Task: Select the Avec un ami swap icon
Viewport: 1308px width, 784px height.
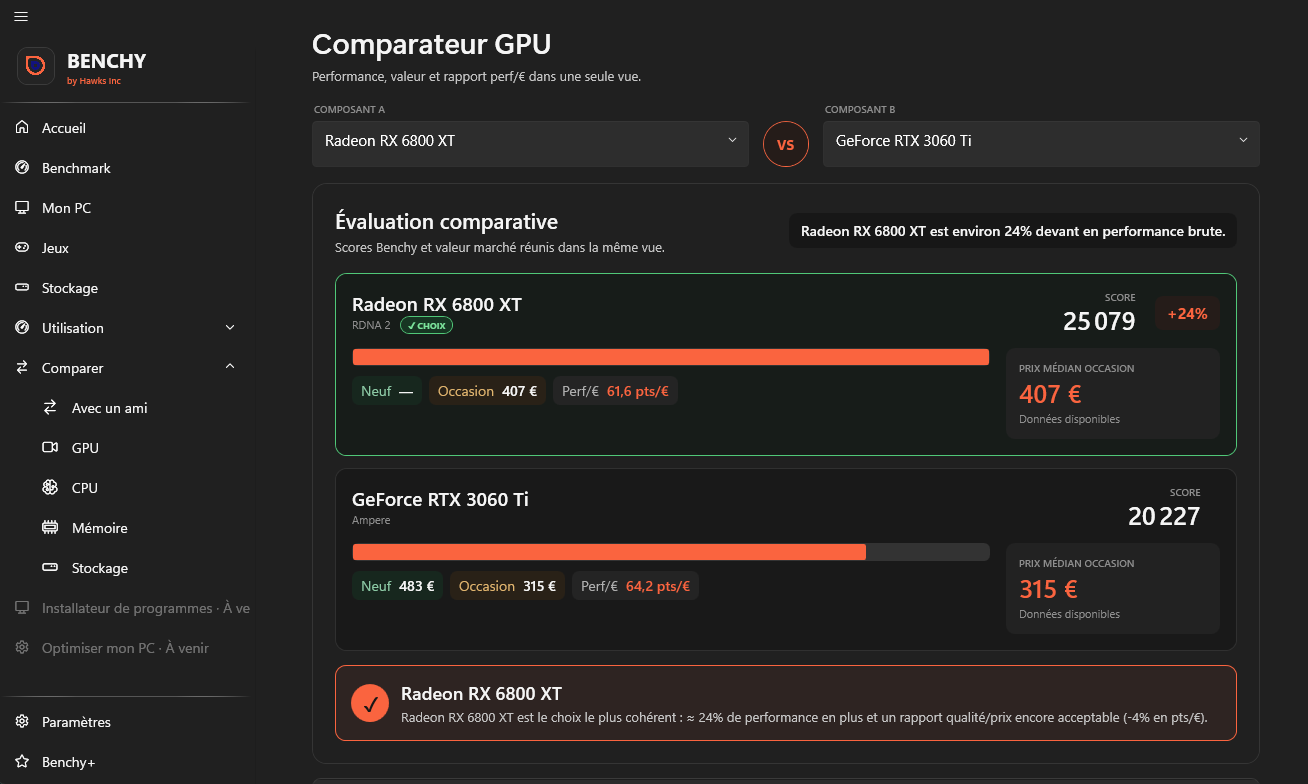Action: pyautogui.click(x=50, y=408)
